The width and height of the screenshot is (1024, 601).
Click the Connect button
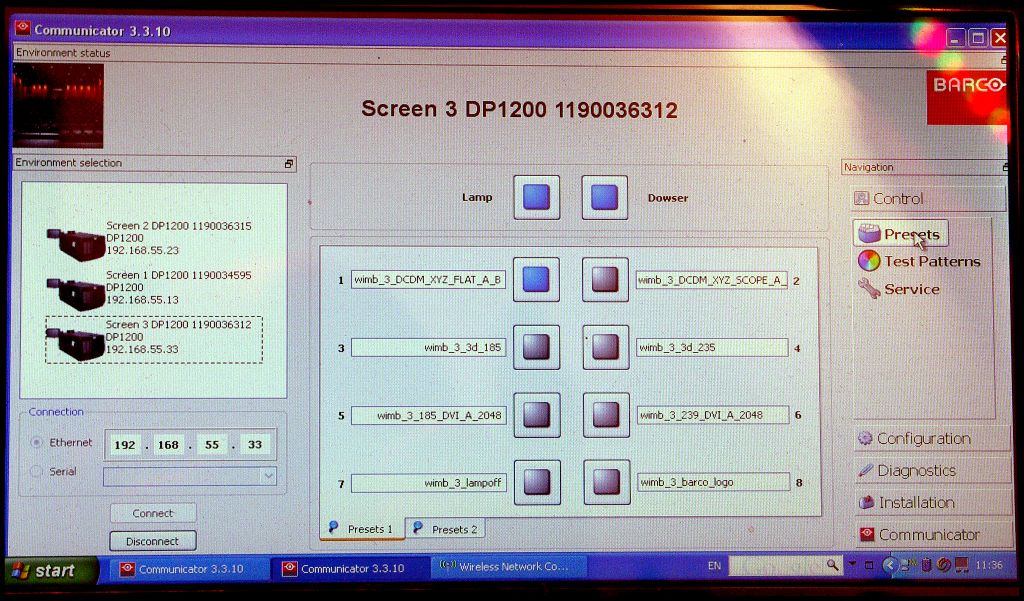point(152,513)
